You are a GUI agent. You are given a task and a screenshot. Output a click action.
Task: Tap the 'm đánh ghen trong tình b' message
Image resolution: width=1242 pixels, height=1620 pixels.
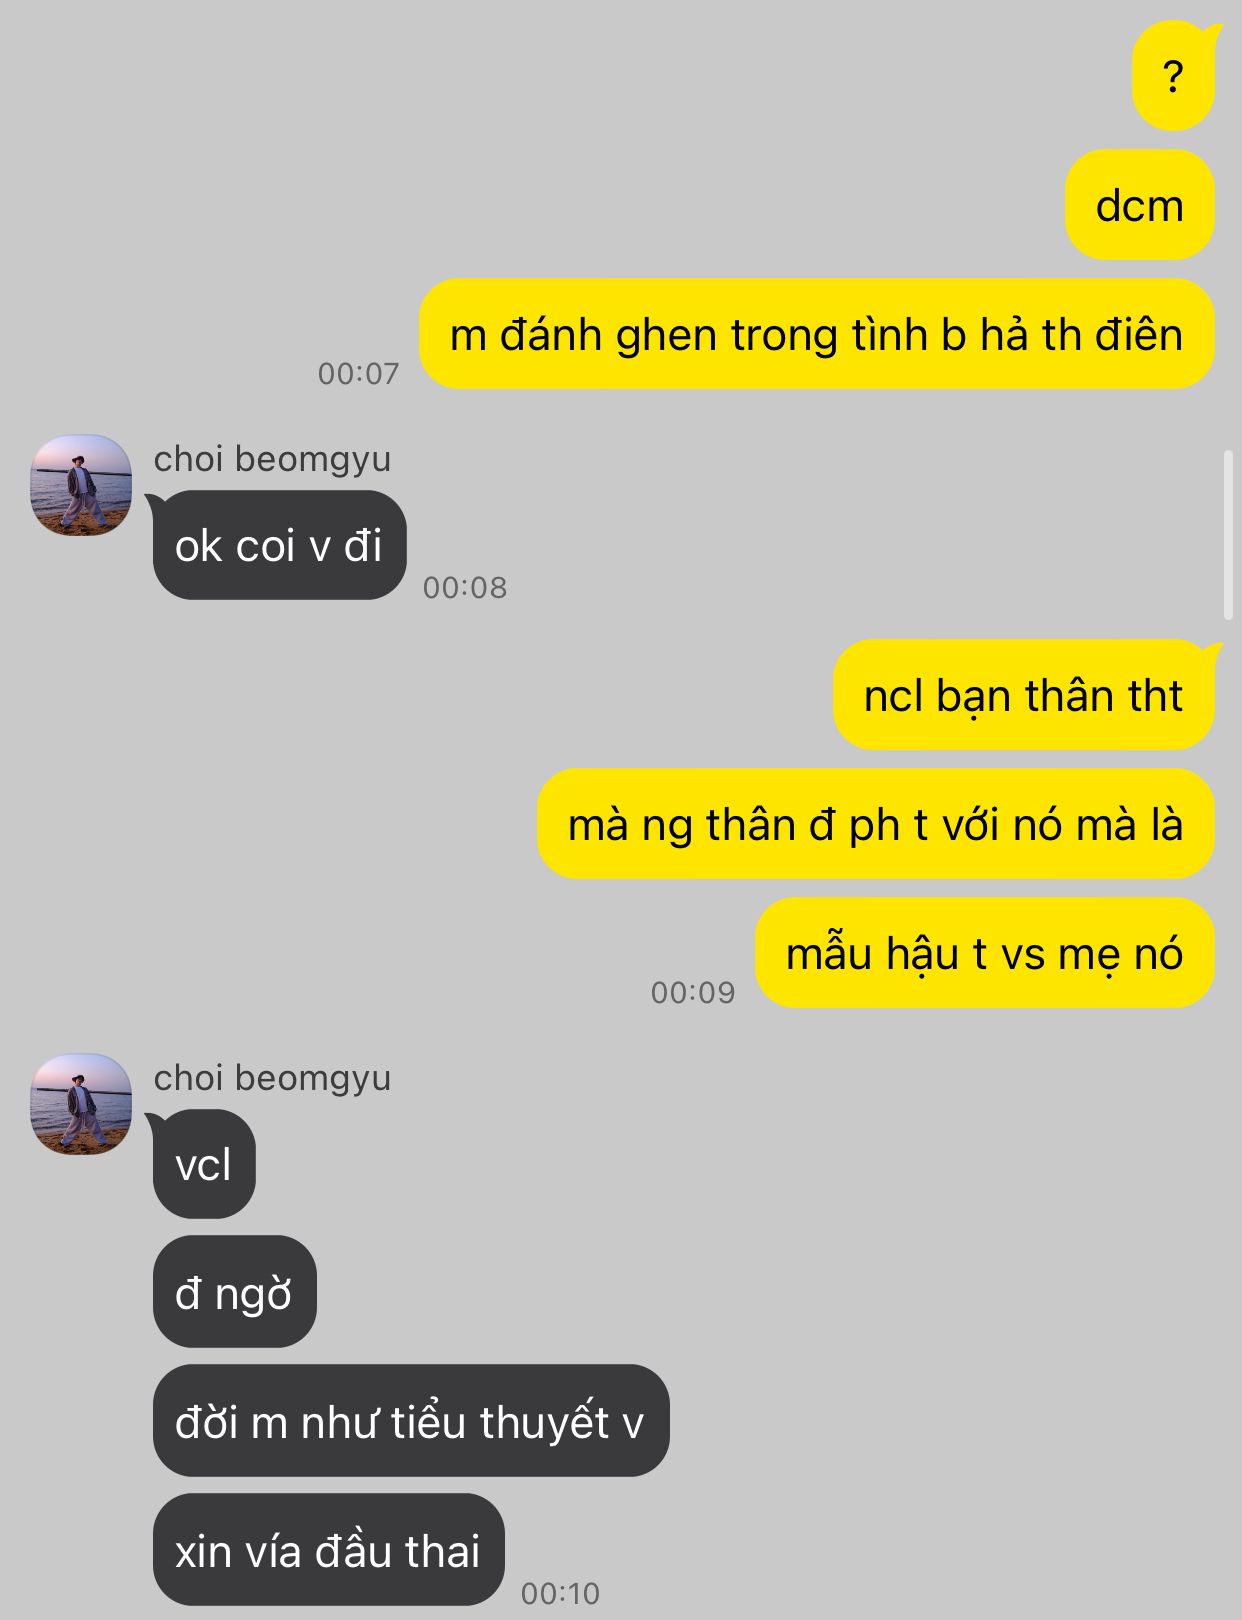816,334
